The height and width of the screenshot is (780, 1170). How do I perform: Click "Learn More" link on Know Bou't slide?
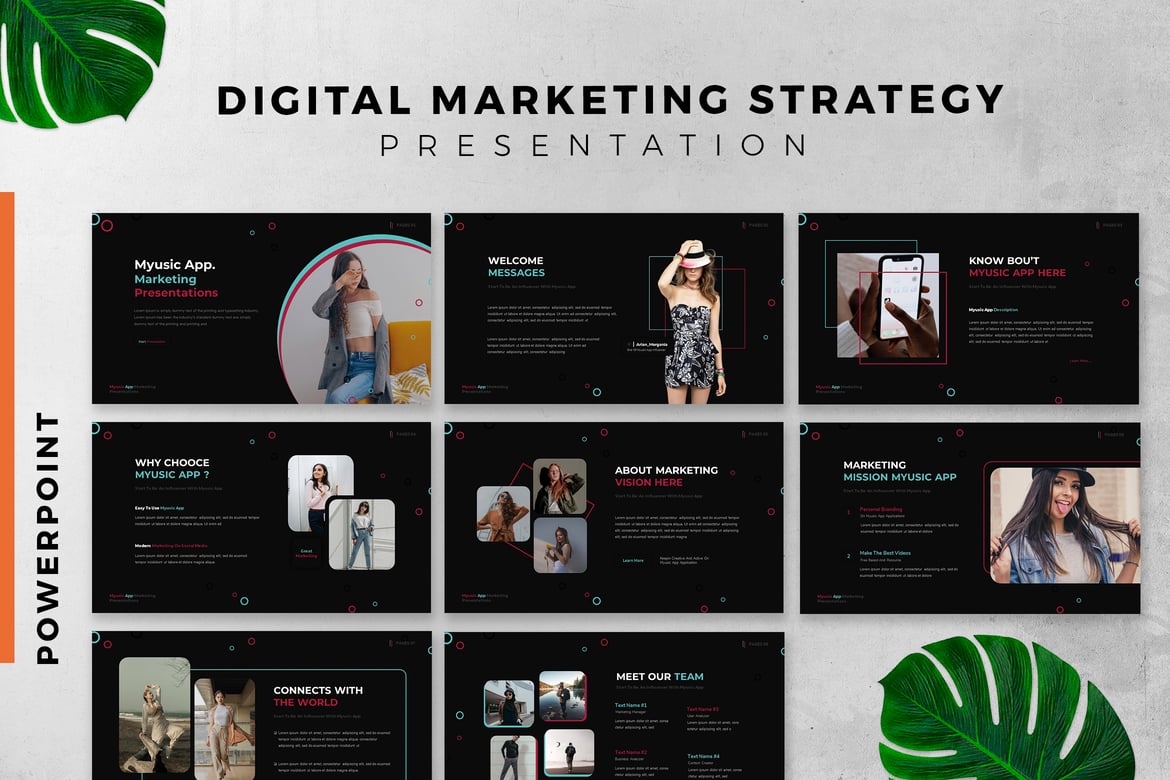pyautogui.click(x=1080, y=361)
